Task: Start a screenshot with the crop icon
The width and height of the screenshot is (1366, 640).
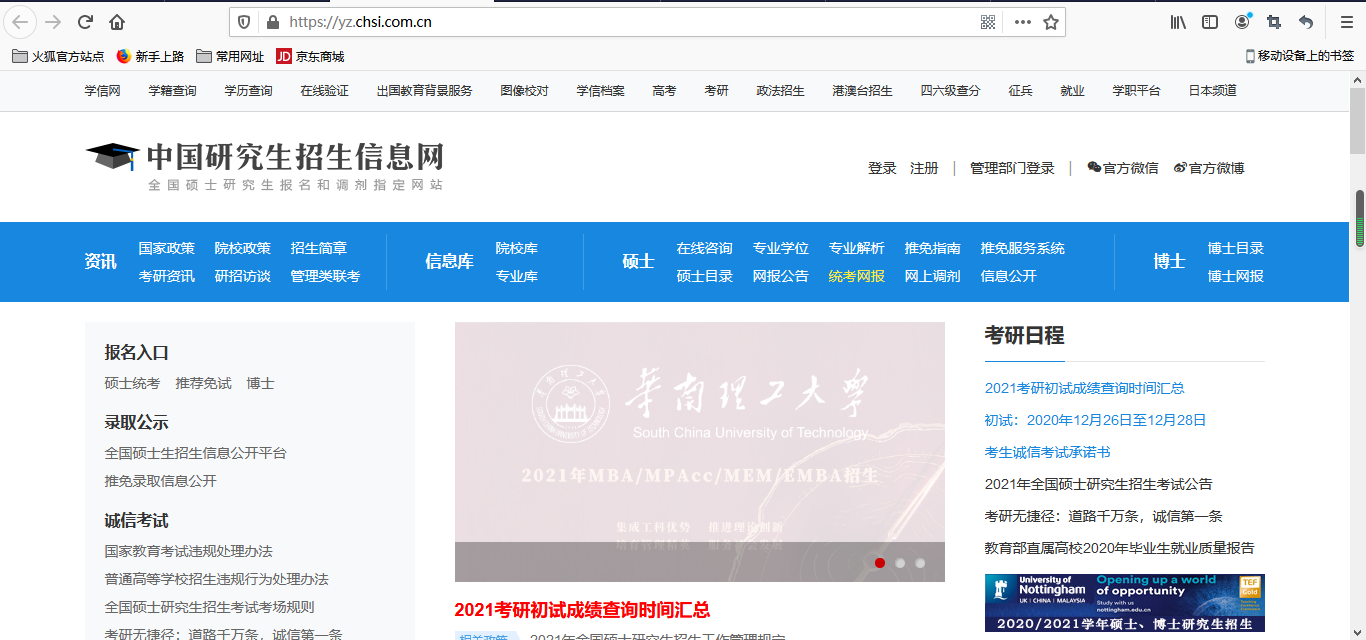Action: point(1274,22)
